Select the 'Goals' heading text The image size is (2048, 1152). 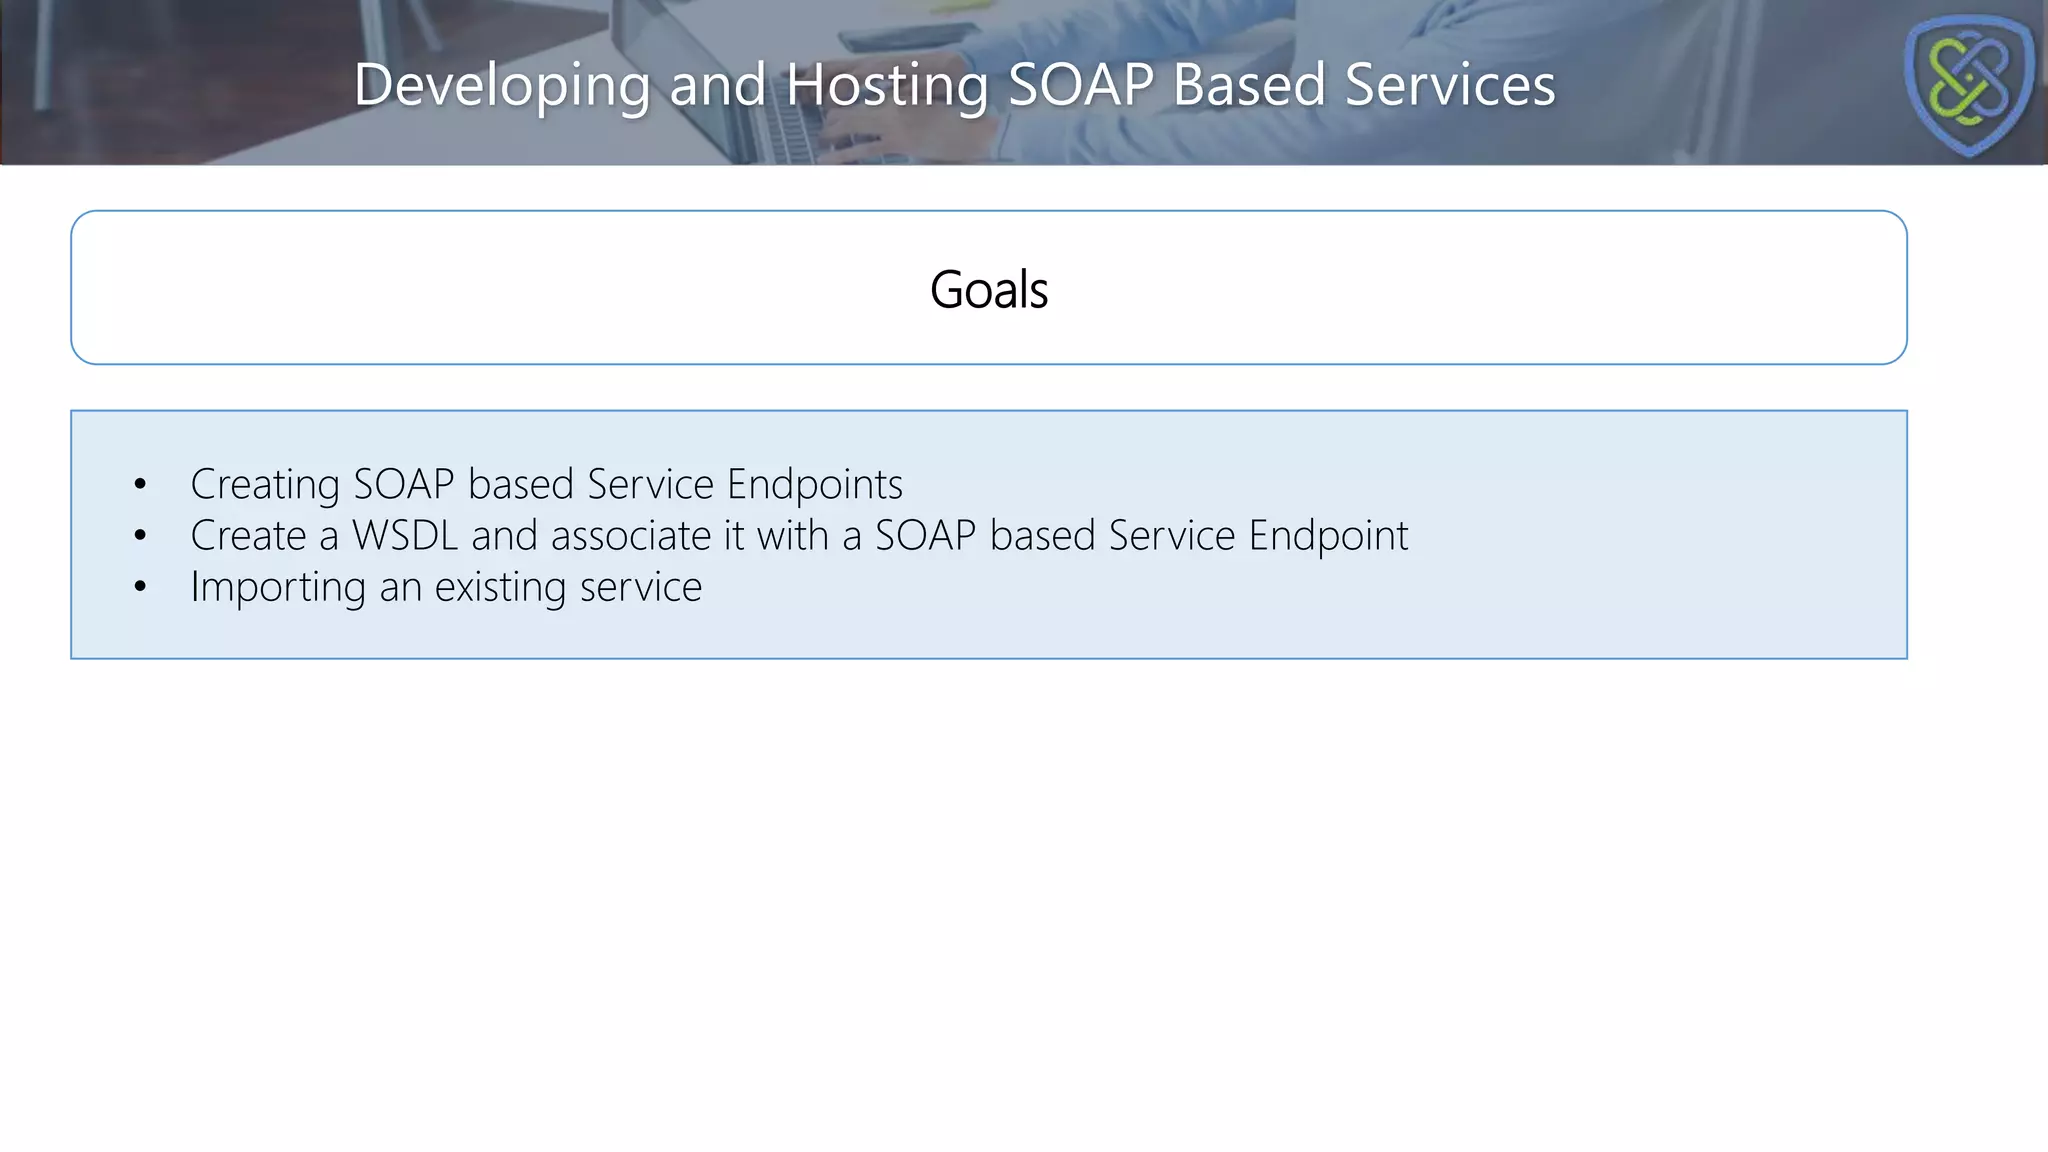988,290
